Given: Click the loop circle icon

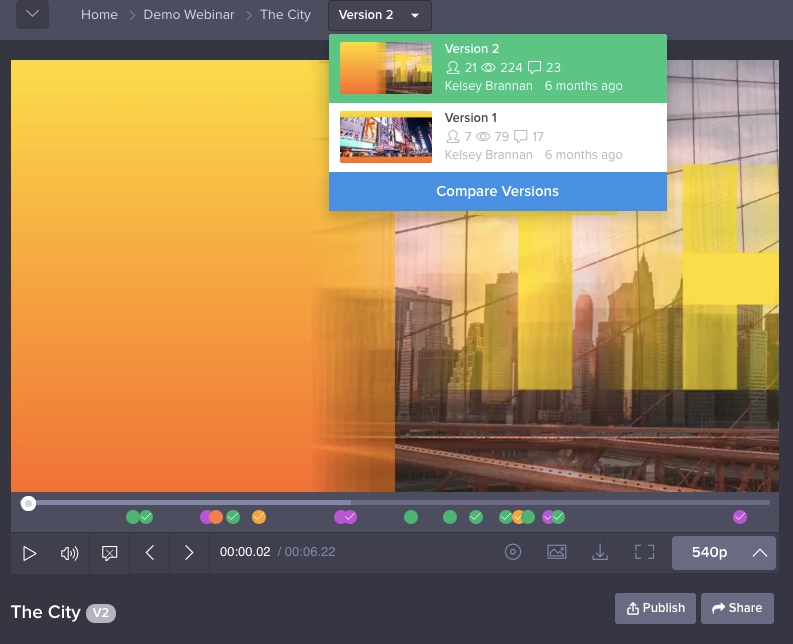Looking at the screenshot, I should click(x=513, y=552).
